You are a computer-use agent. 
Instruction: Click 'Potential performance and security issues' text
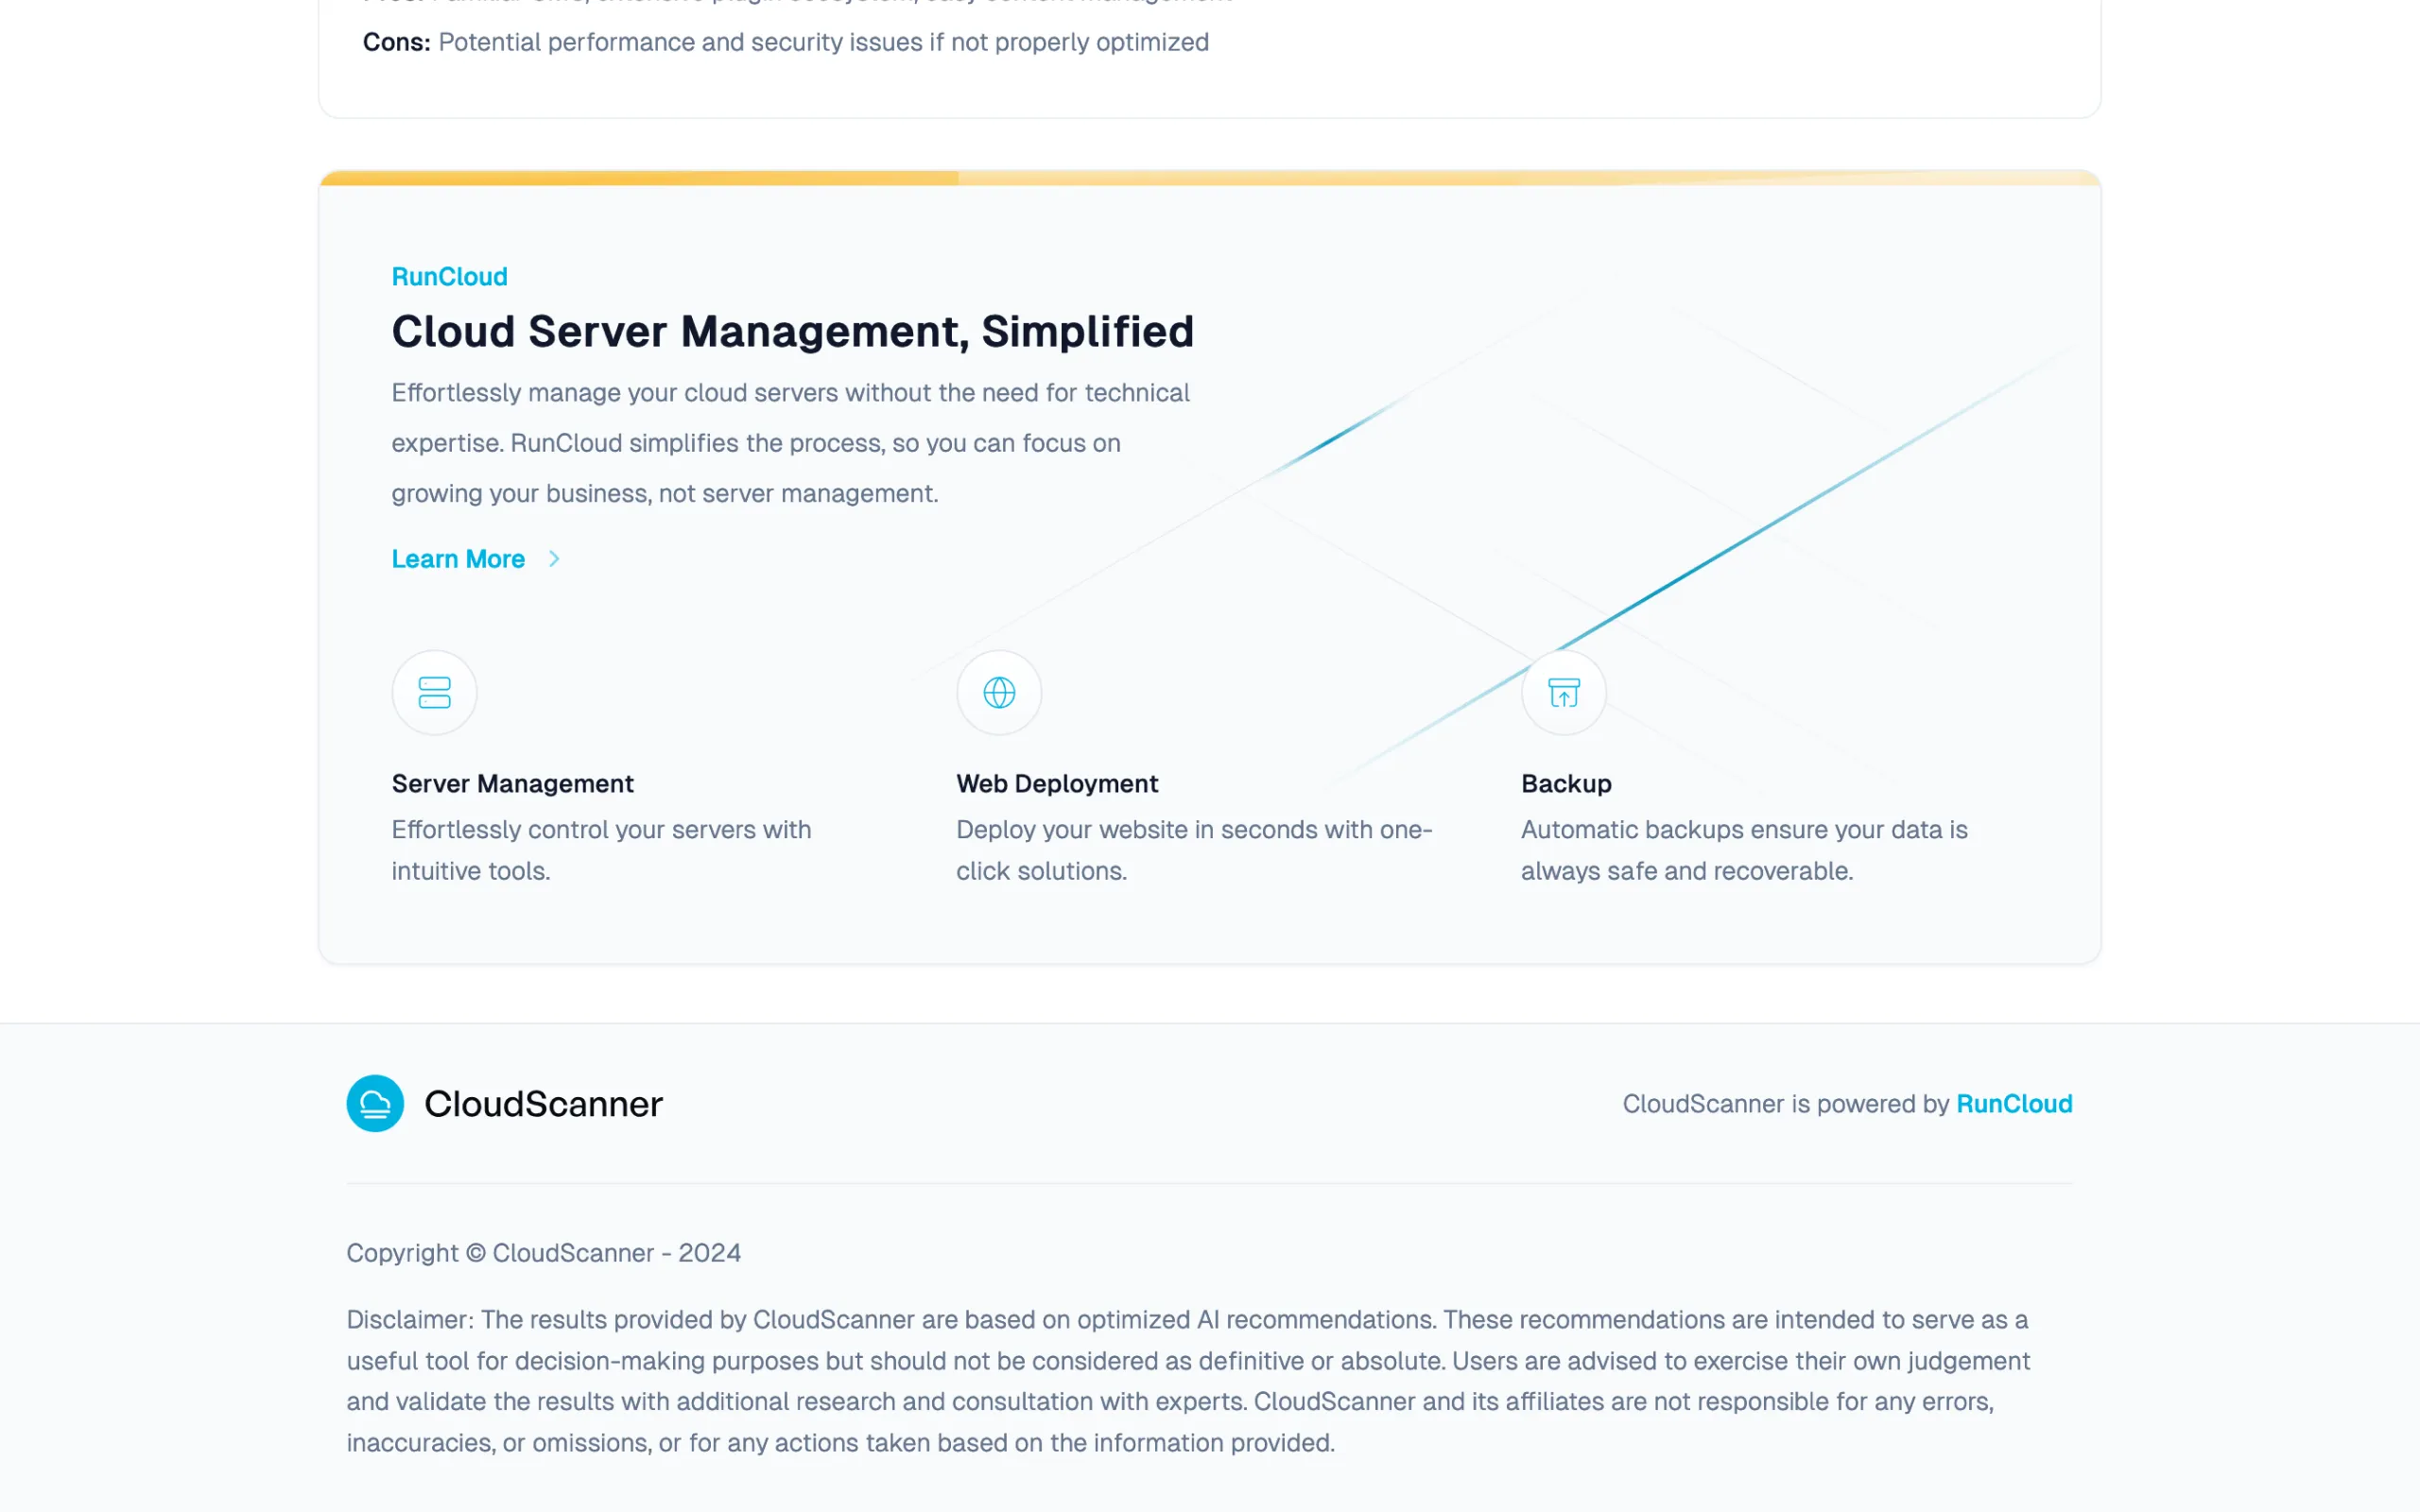824,42
